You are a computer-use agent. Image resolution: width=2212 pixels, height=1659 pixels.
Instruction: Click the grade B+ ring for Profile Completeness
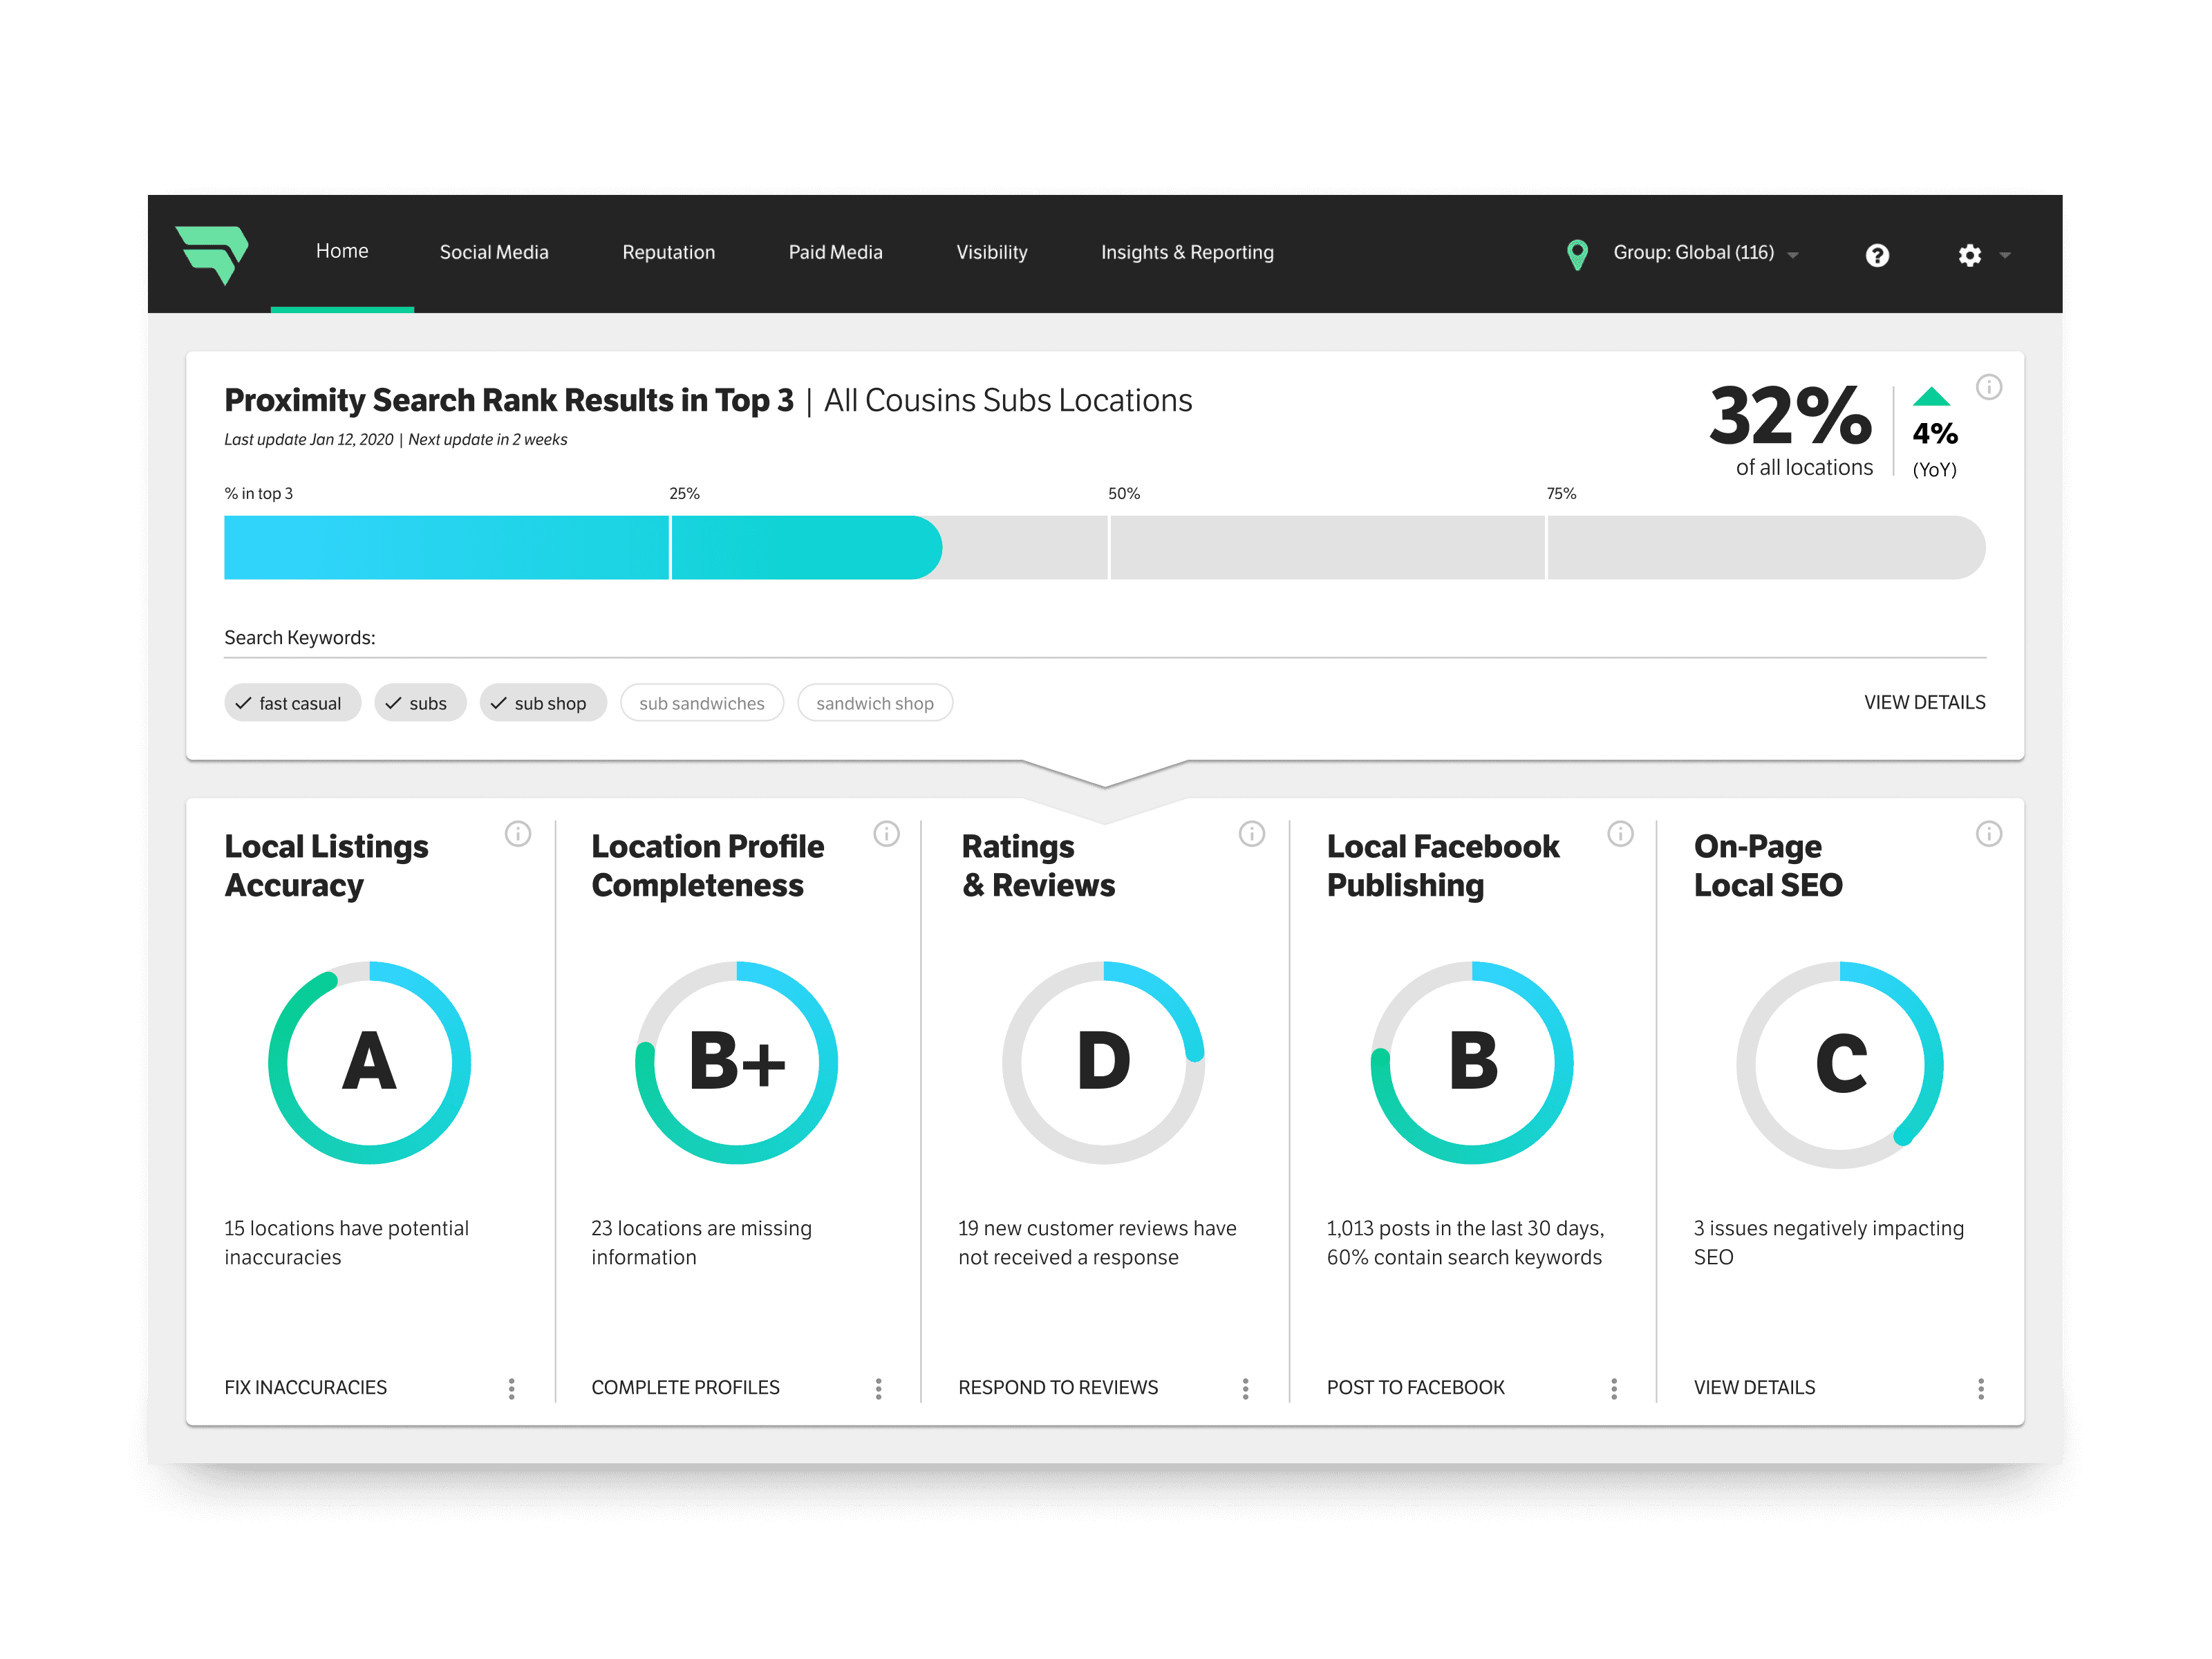point(737,1062)
